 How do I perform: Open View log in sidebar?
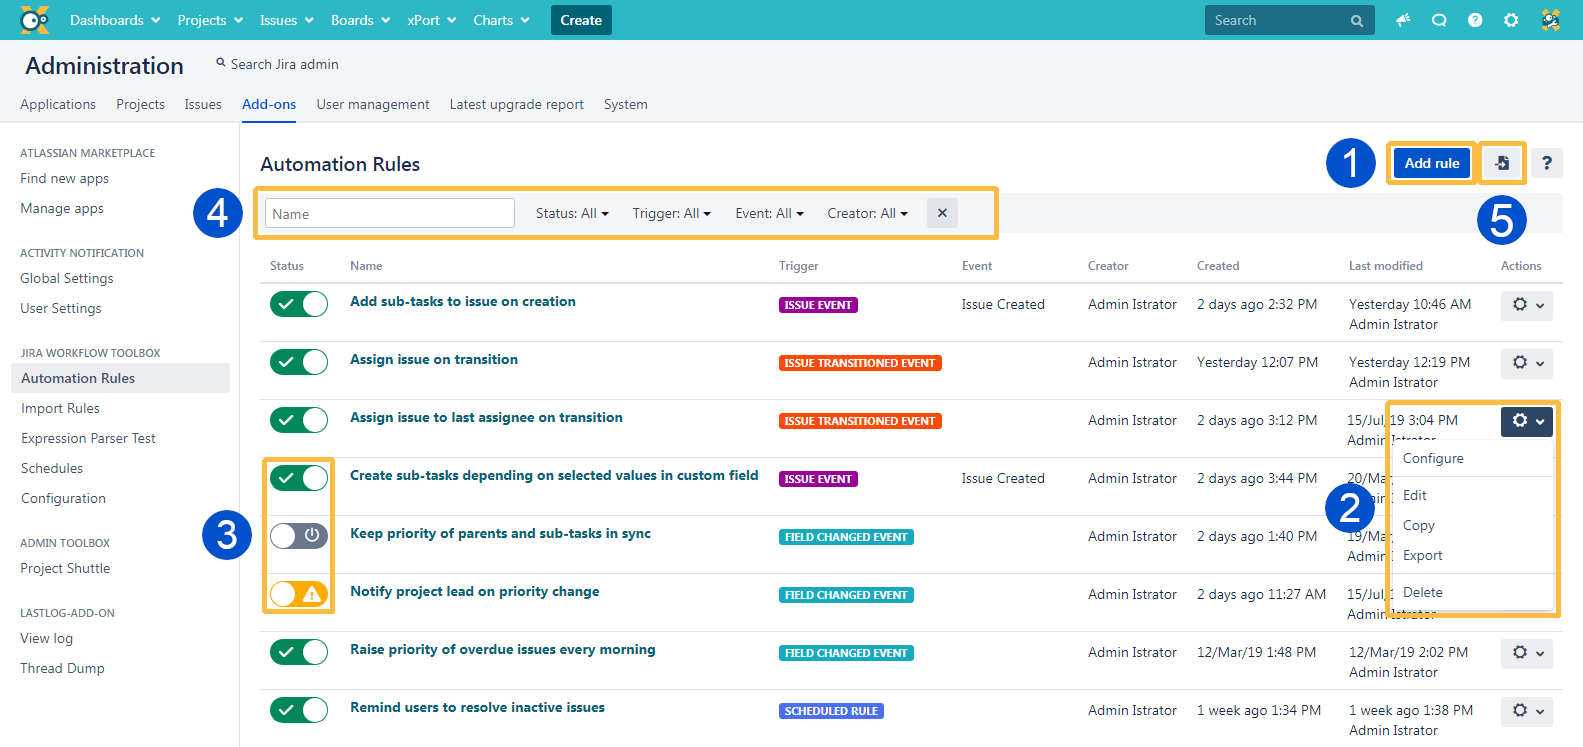(x=46, y=638)
